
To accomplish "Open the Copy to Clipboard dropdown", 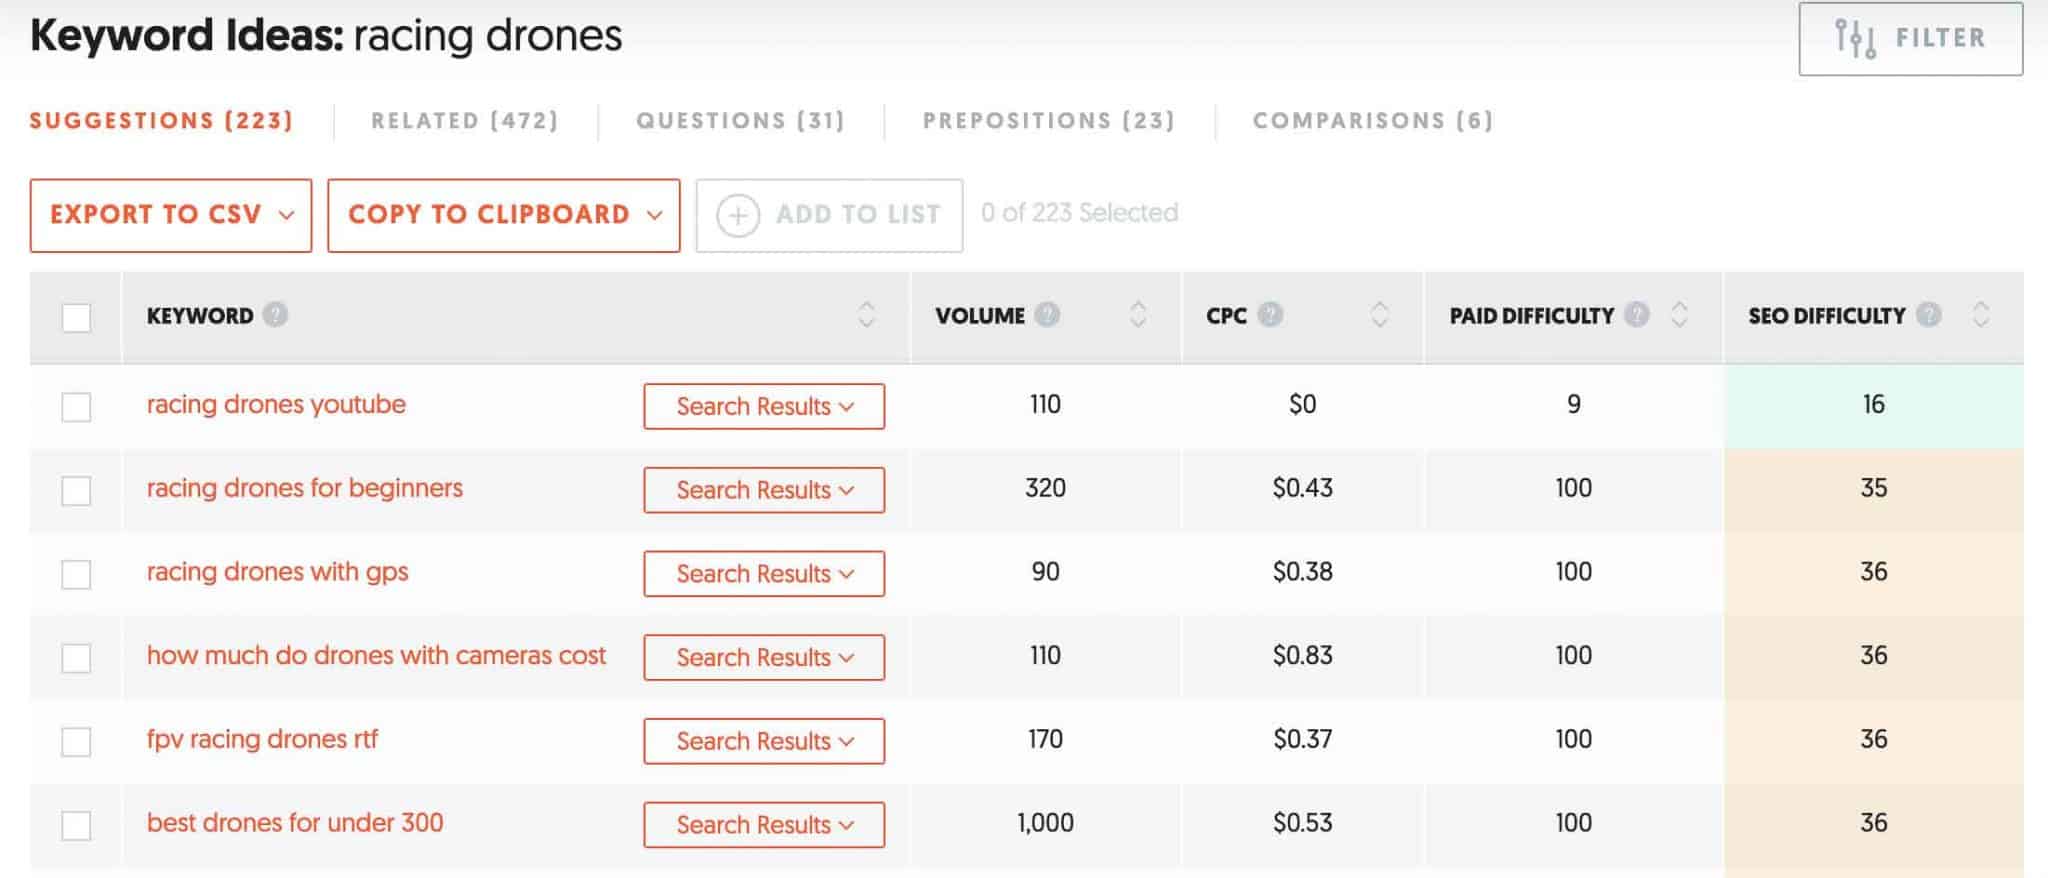I will [504, 215].
